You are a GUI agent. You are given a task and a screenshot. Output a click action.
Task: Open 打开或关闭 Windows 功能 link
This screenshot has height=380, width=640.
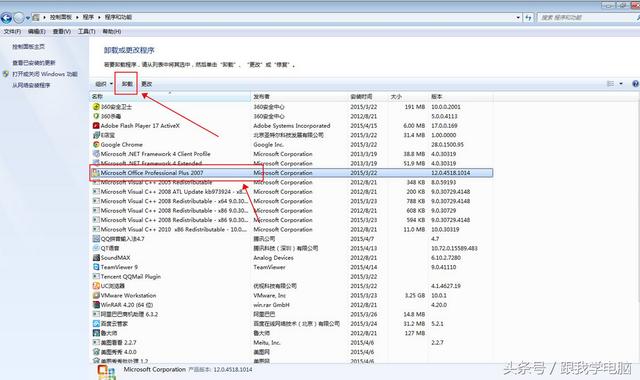click(44, 74)
